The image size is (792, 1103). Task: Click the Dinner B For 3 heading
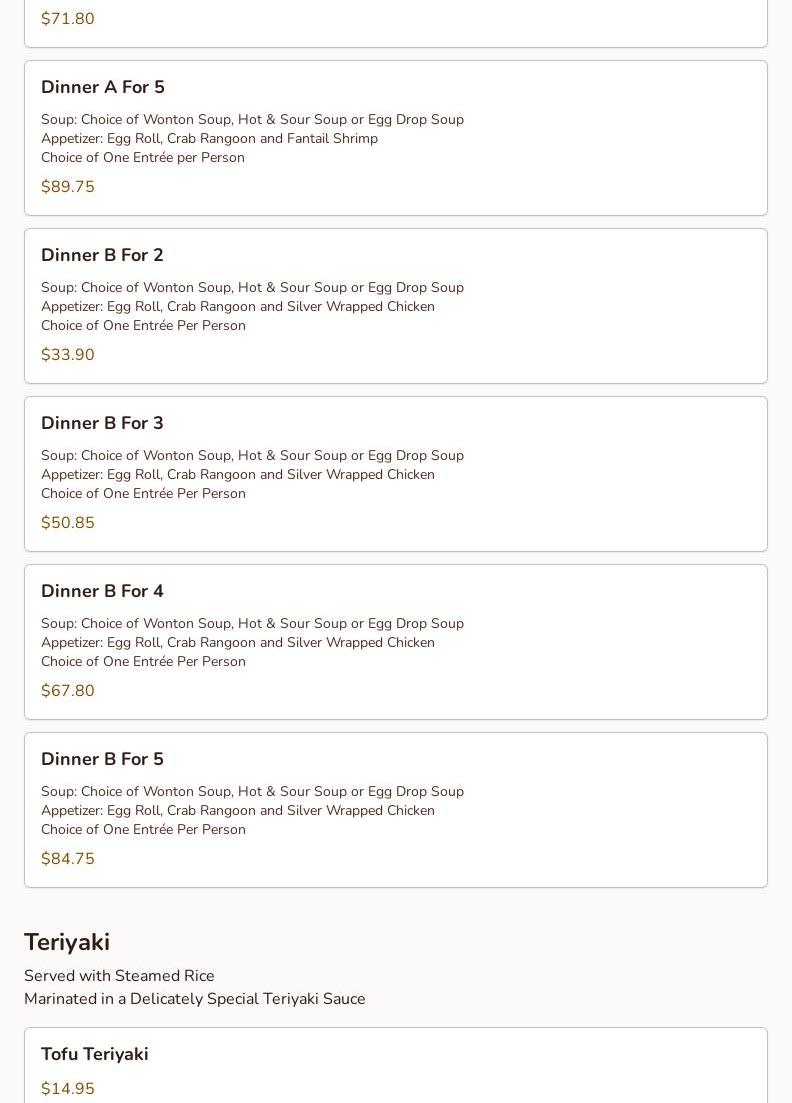click(102, 424)
